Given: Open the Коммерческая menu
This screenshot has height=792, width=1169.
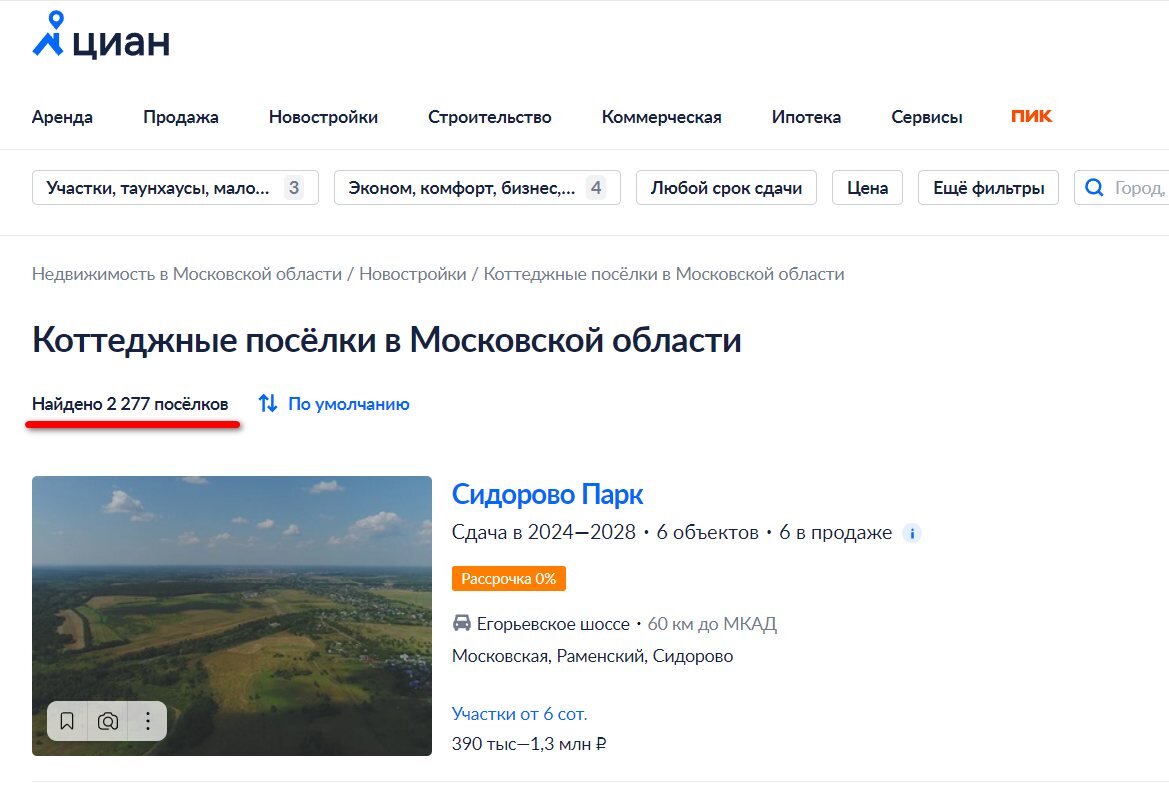Looking at the screenshot, I should [661, 117].
